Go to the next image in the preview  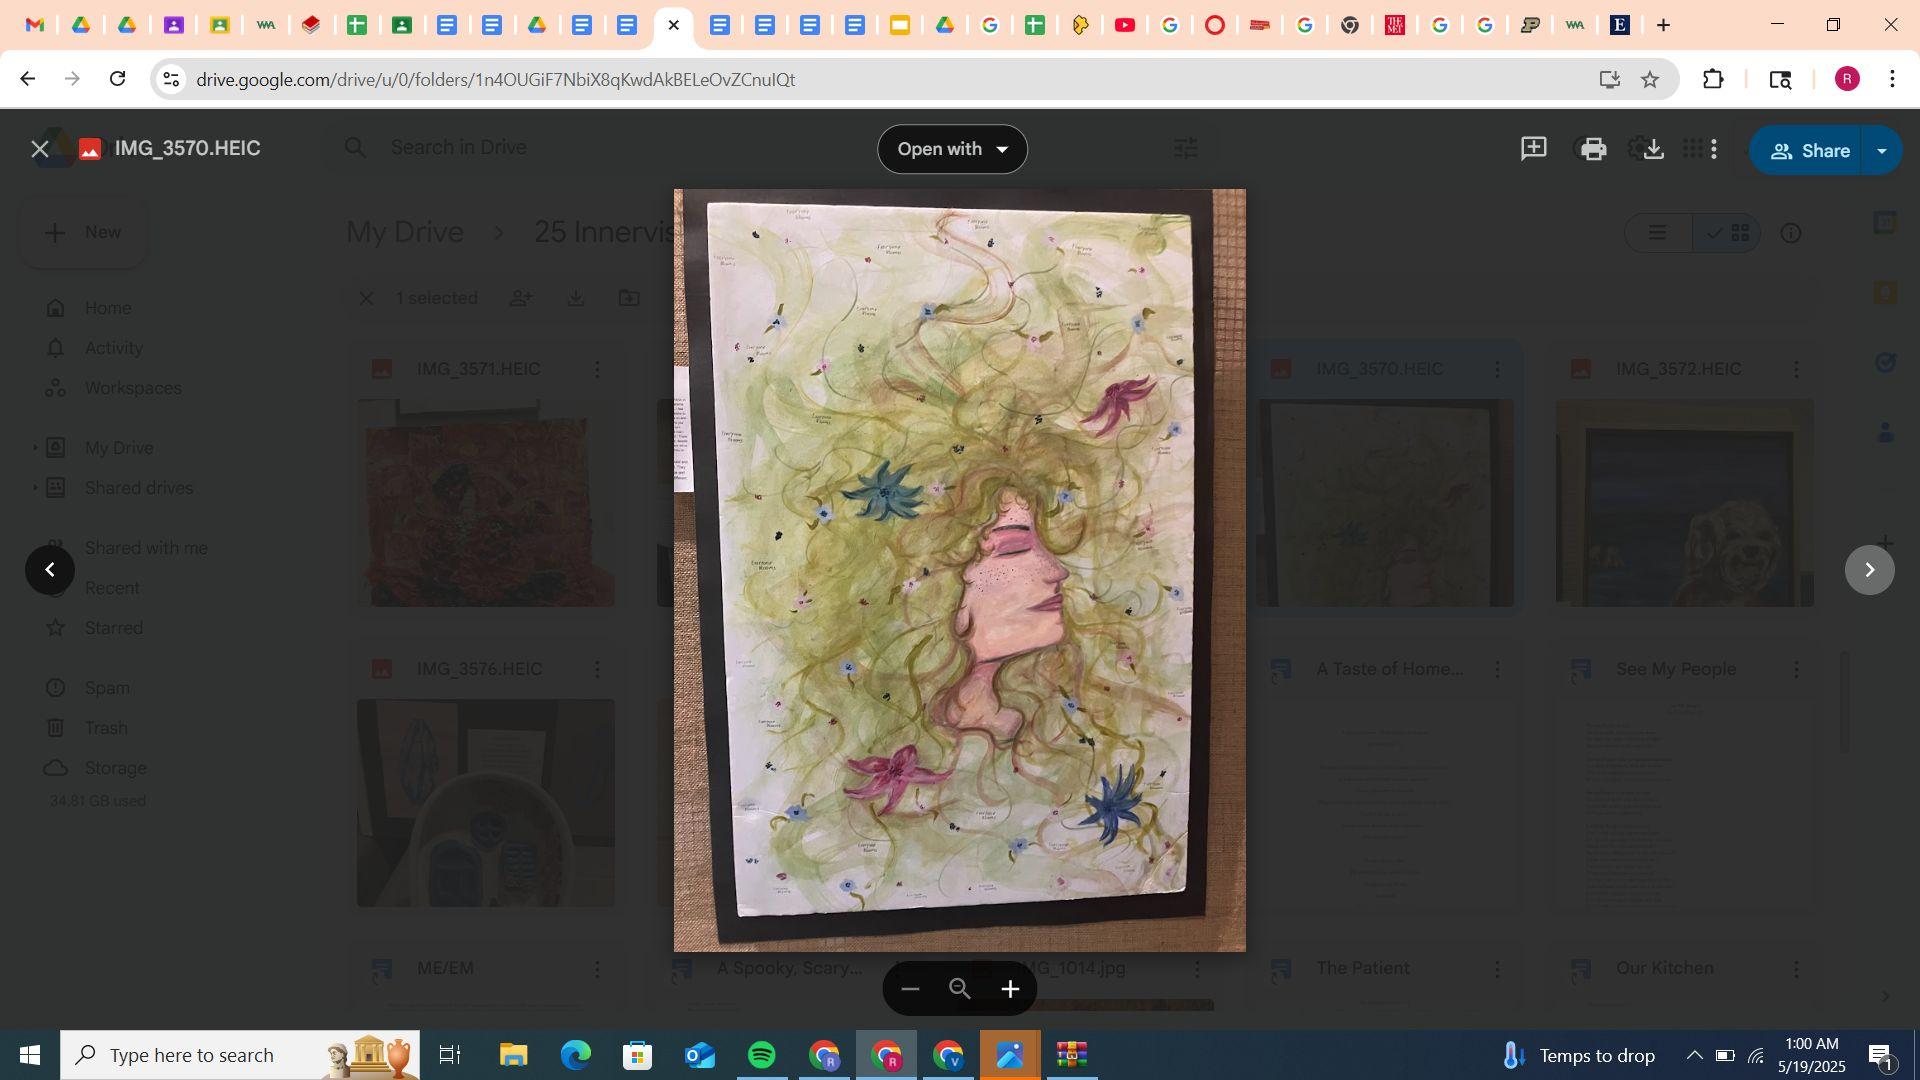1869,570
